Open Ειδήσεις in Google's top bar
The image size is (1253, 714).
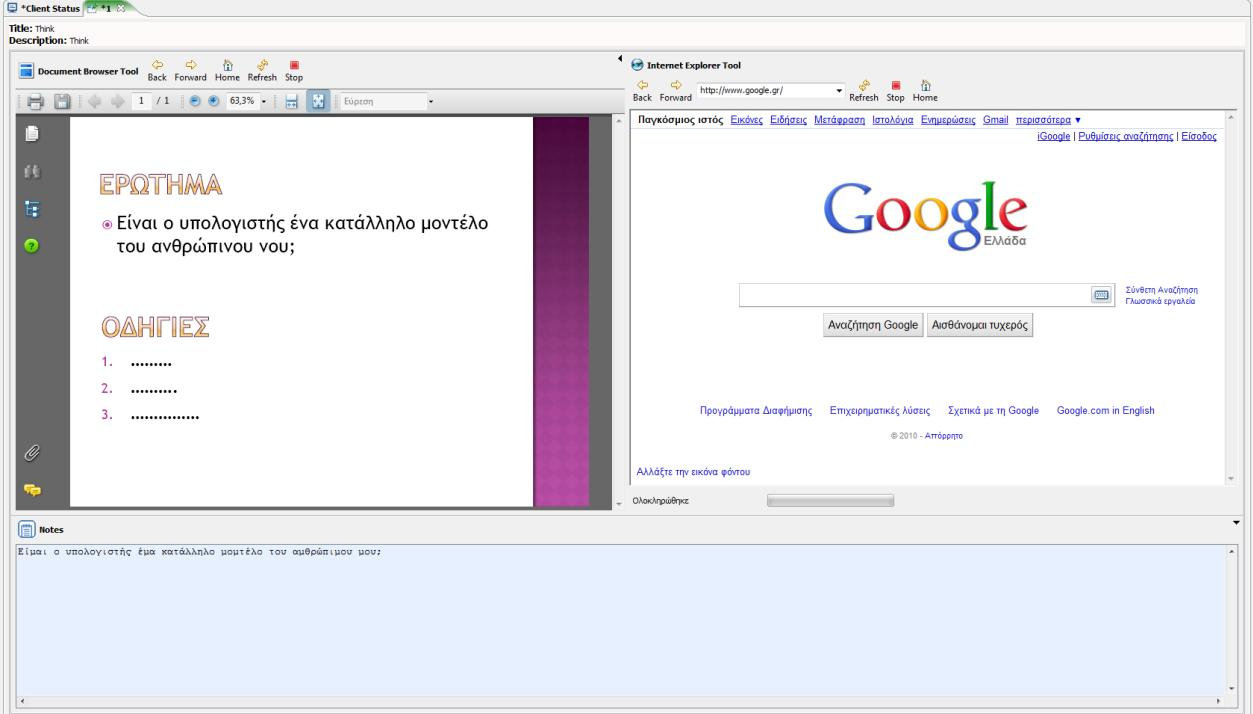pos(790,120)
